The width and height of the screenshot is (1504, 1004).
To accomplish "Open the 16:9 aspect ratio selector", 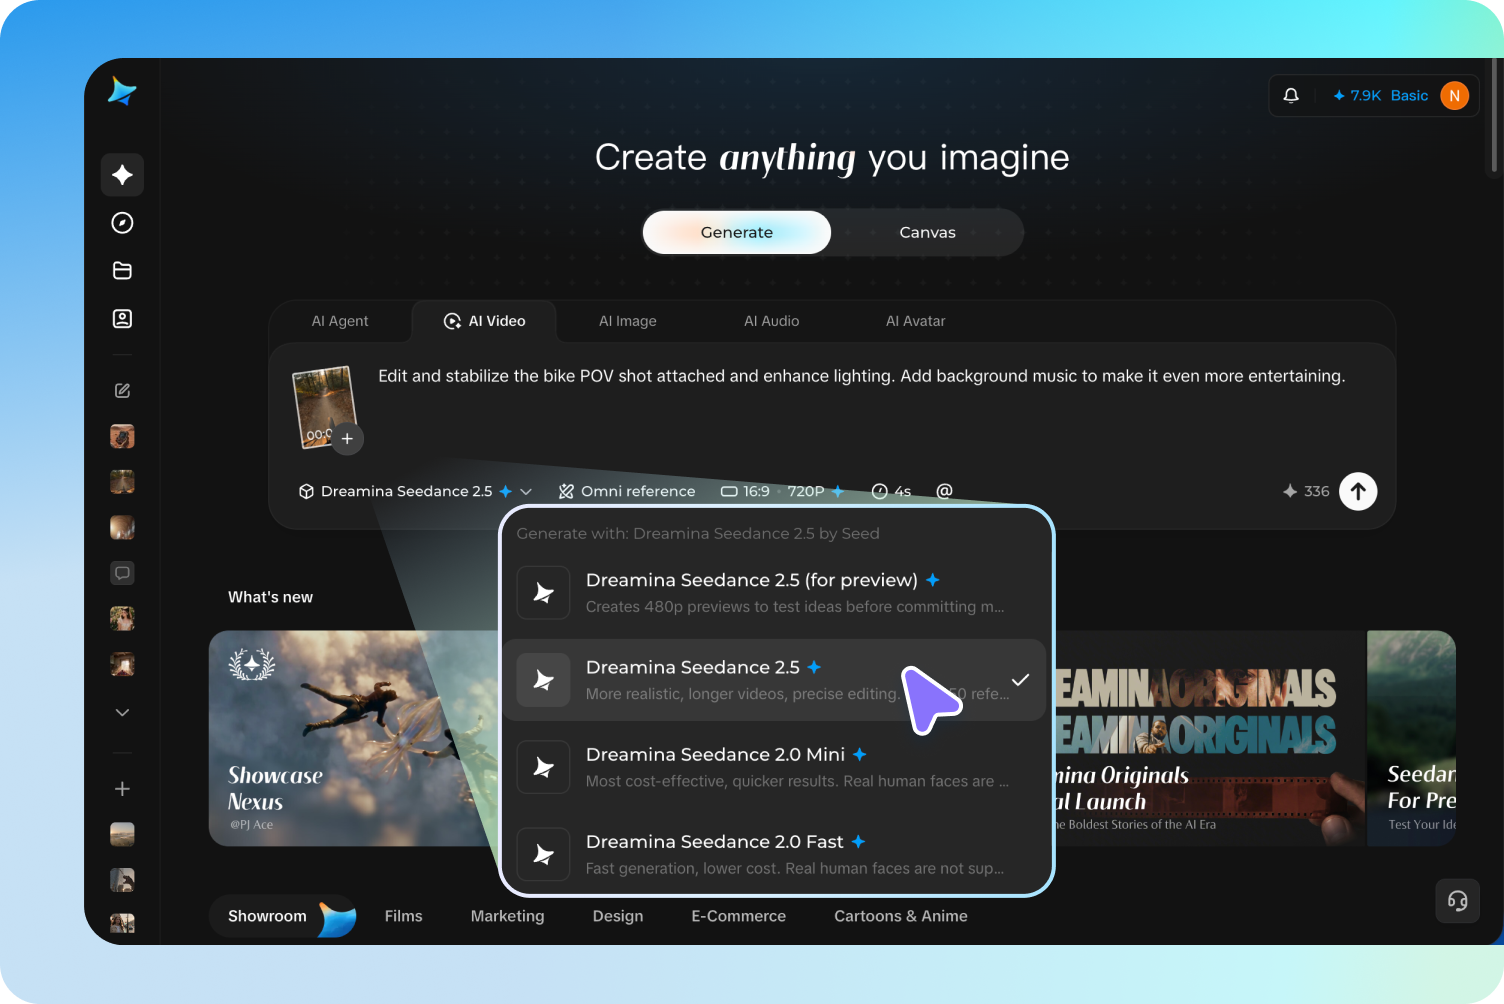I will tap(745, 491).
